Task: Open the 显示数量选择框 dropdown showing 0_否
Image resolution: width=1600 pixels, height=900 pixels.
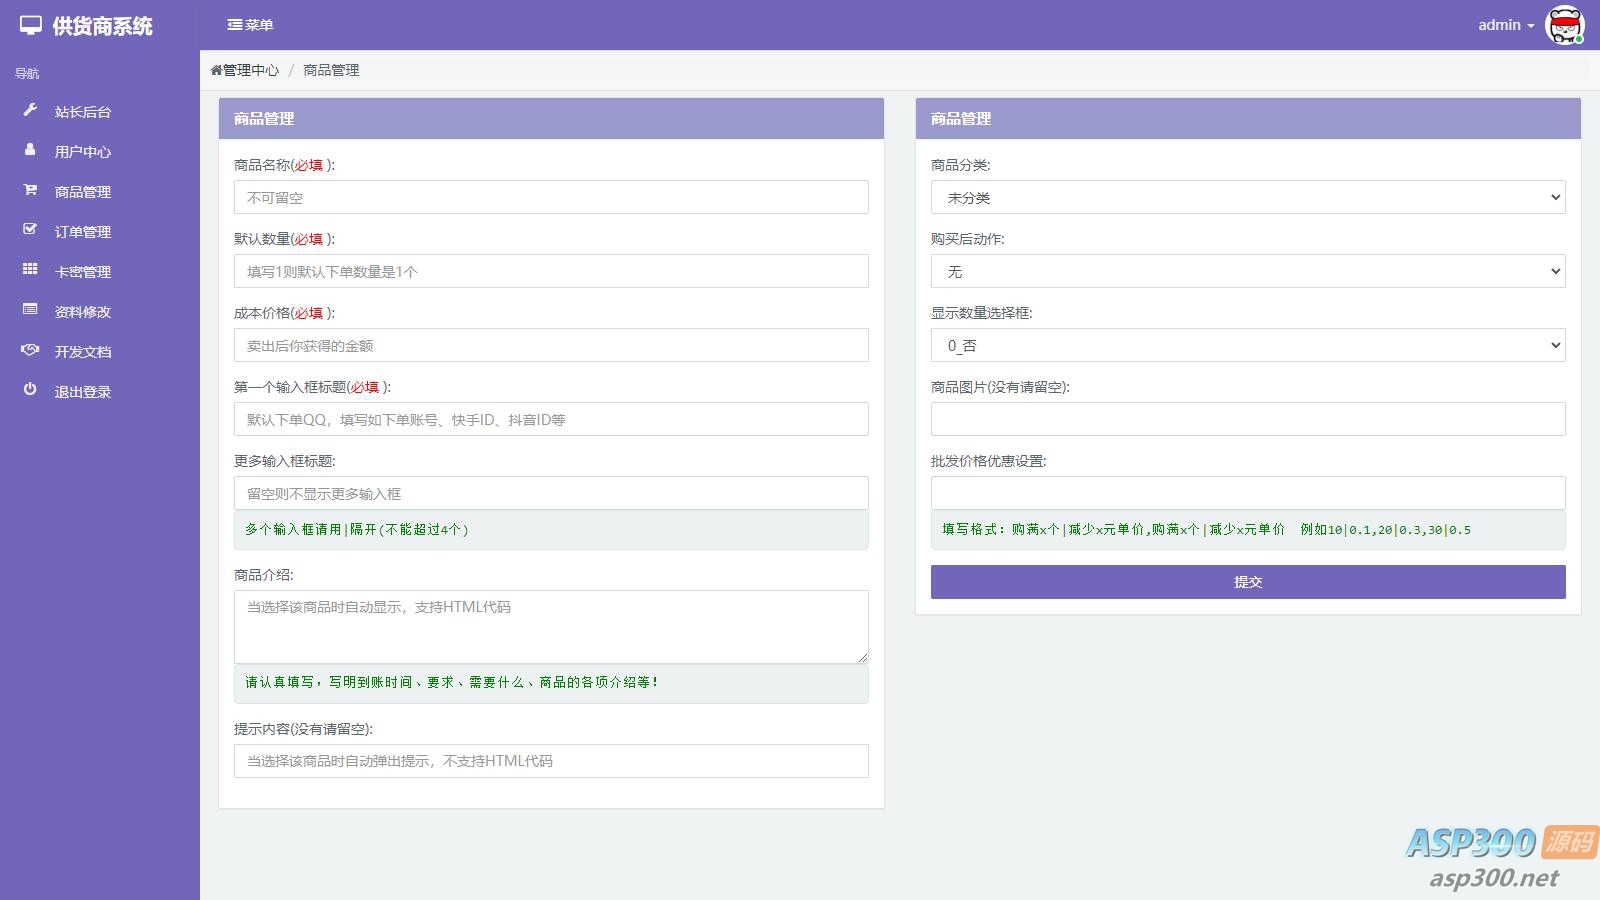Action: point(1247,344)
